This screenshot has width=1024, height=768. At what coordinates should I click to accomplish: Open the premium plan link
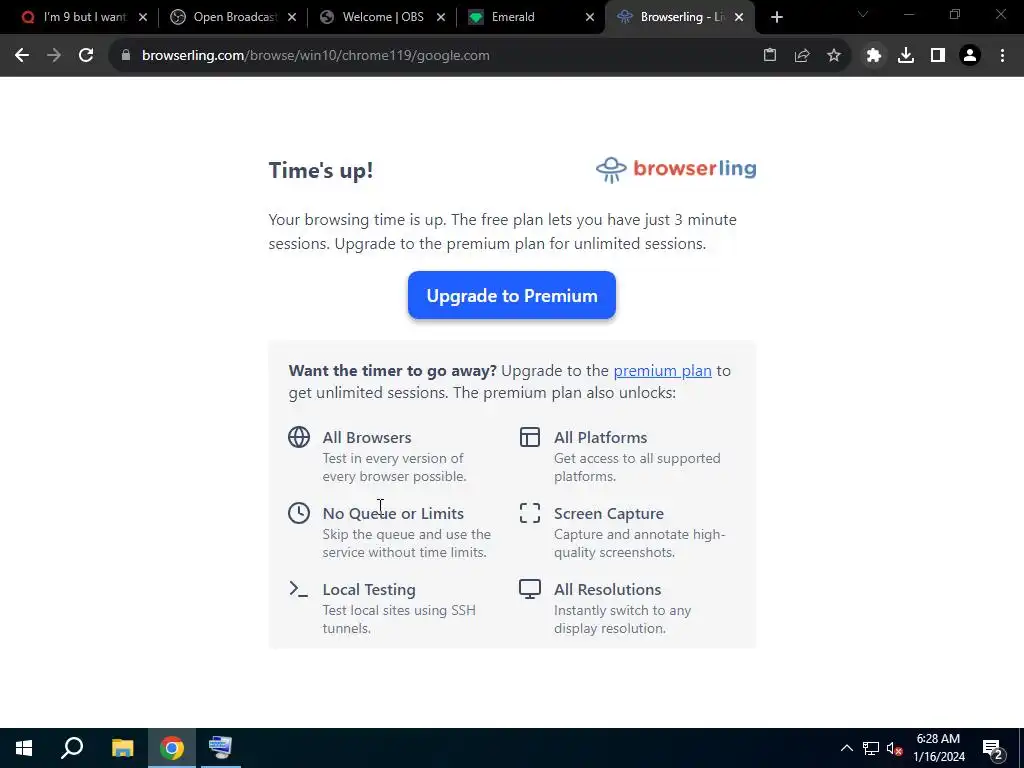(662, 370)
